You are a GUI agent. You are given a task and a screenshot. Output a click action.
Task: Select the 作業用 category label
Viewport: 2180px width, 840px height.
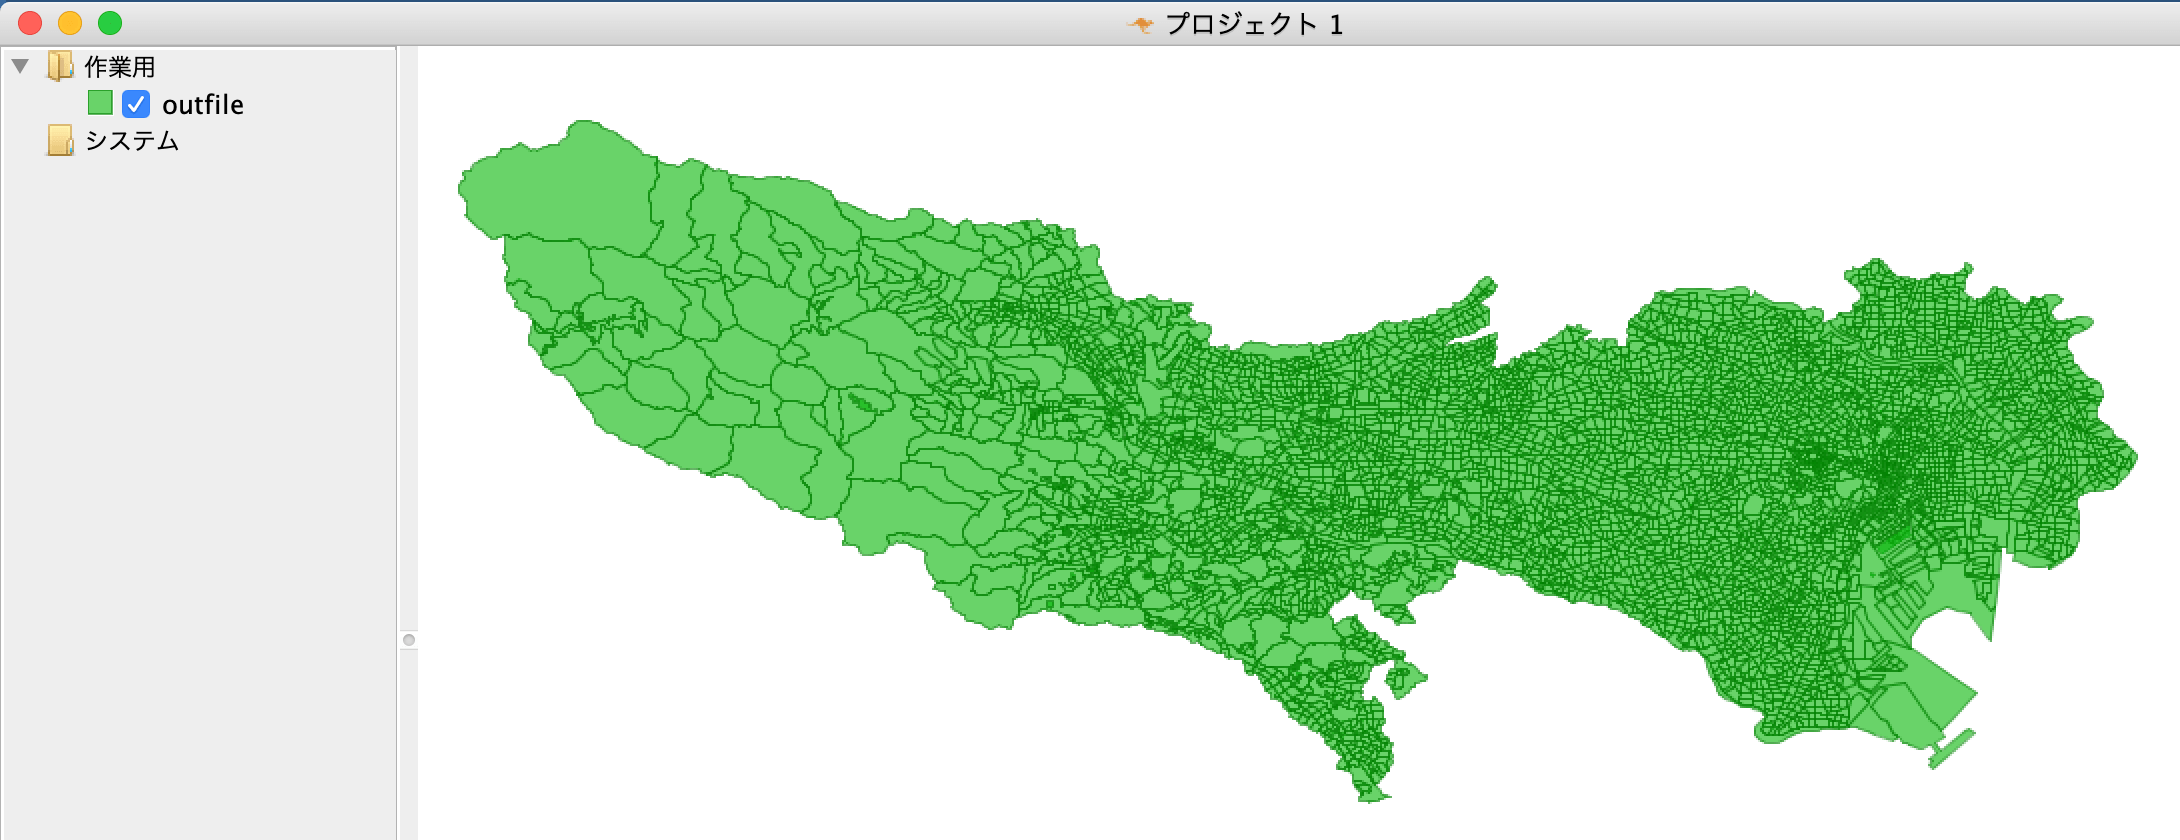120,67
